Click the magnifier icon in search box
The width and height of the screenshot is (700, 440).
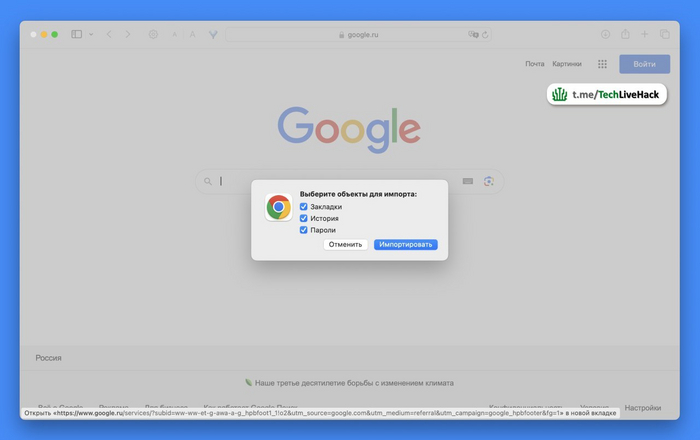[208, 181]
